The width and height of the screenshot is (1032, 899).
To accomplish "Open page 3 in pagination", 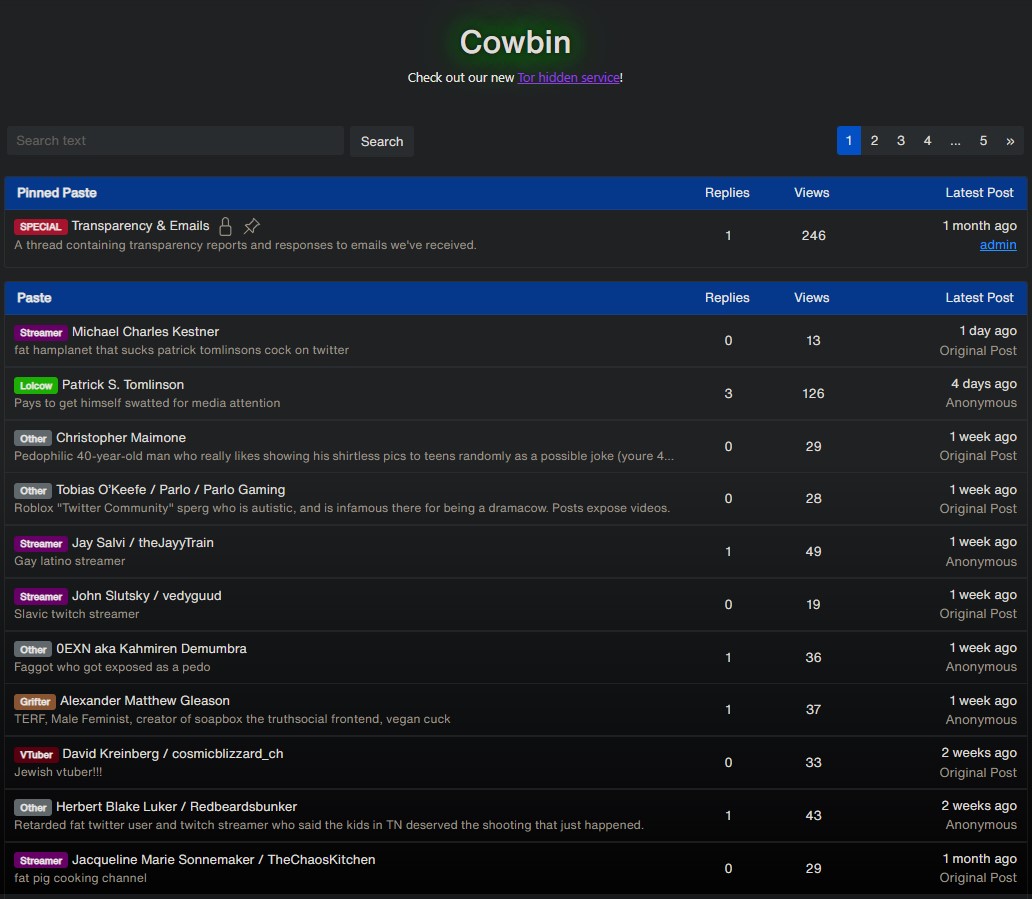I will 900,141.
